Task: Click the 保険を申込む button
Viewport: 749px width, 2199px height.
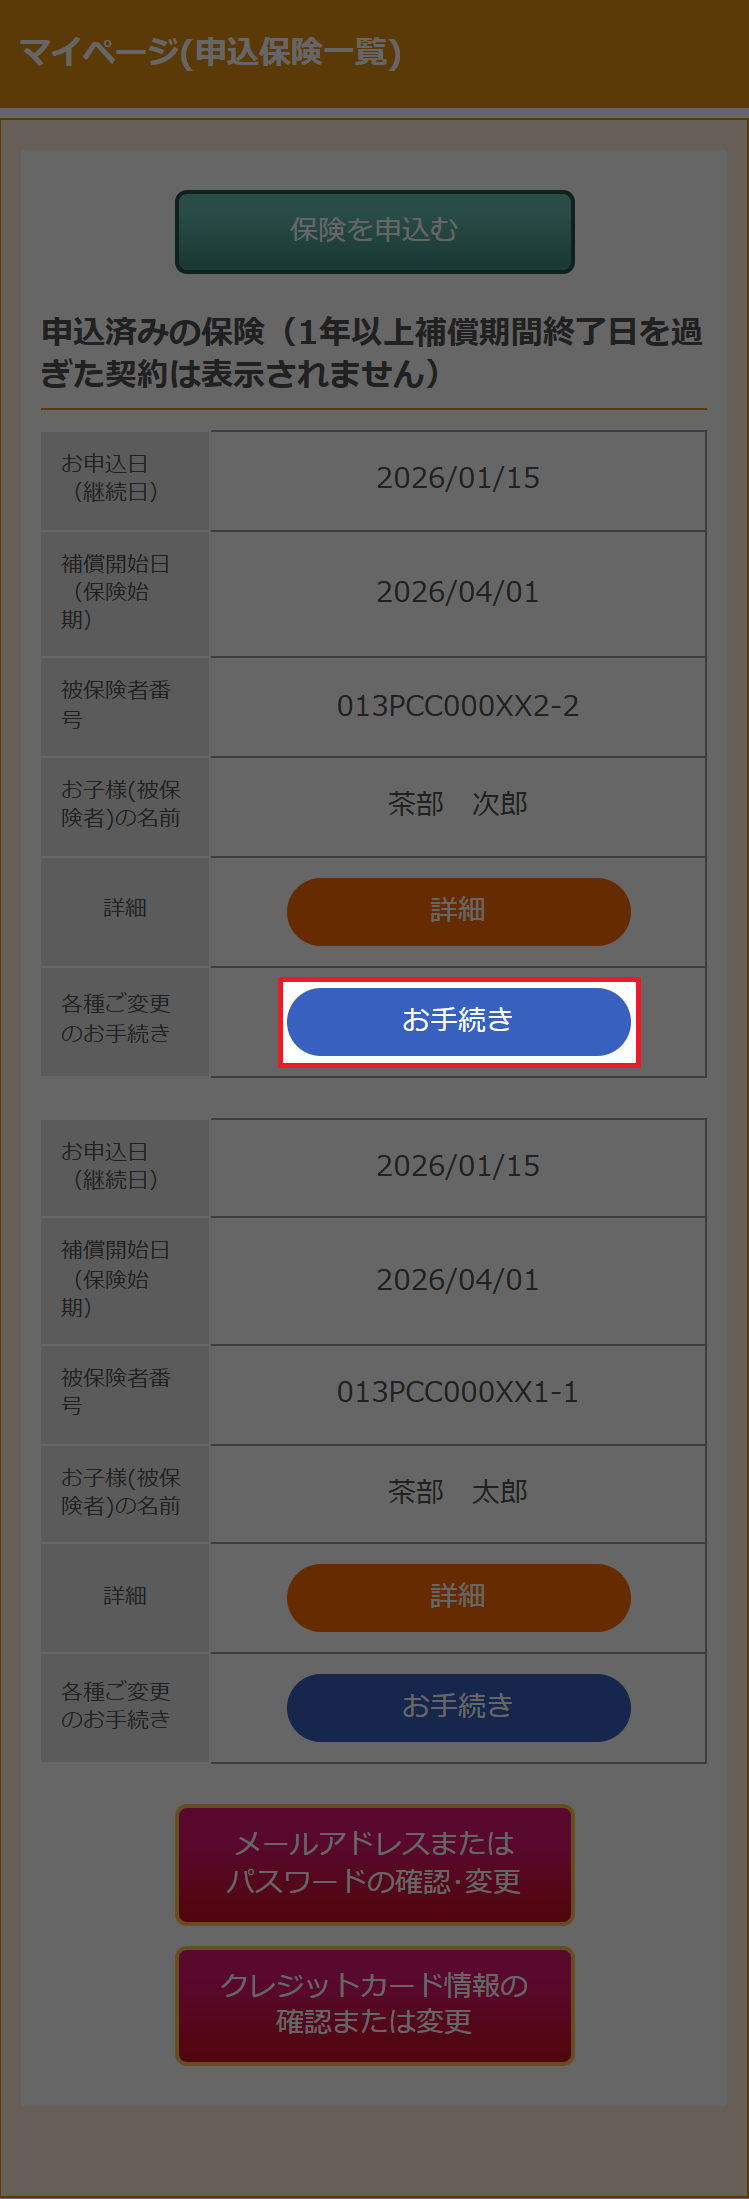Action: pos(375,231)
